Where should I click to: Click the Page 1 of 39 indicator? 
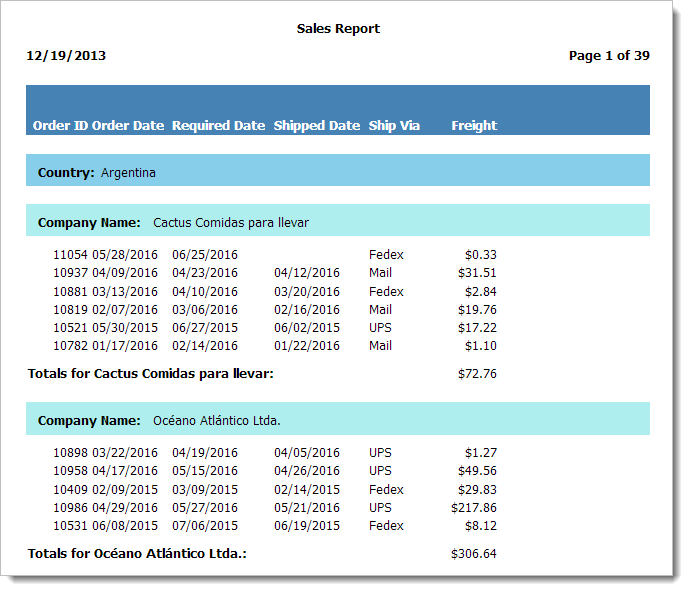click(608, 56)
